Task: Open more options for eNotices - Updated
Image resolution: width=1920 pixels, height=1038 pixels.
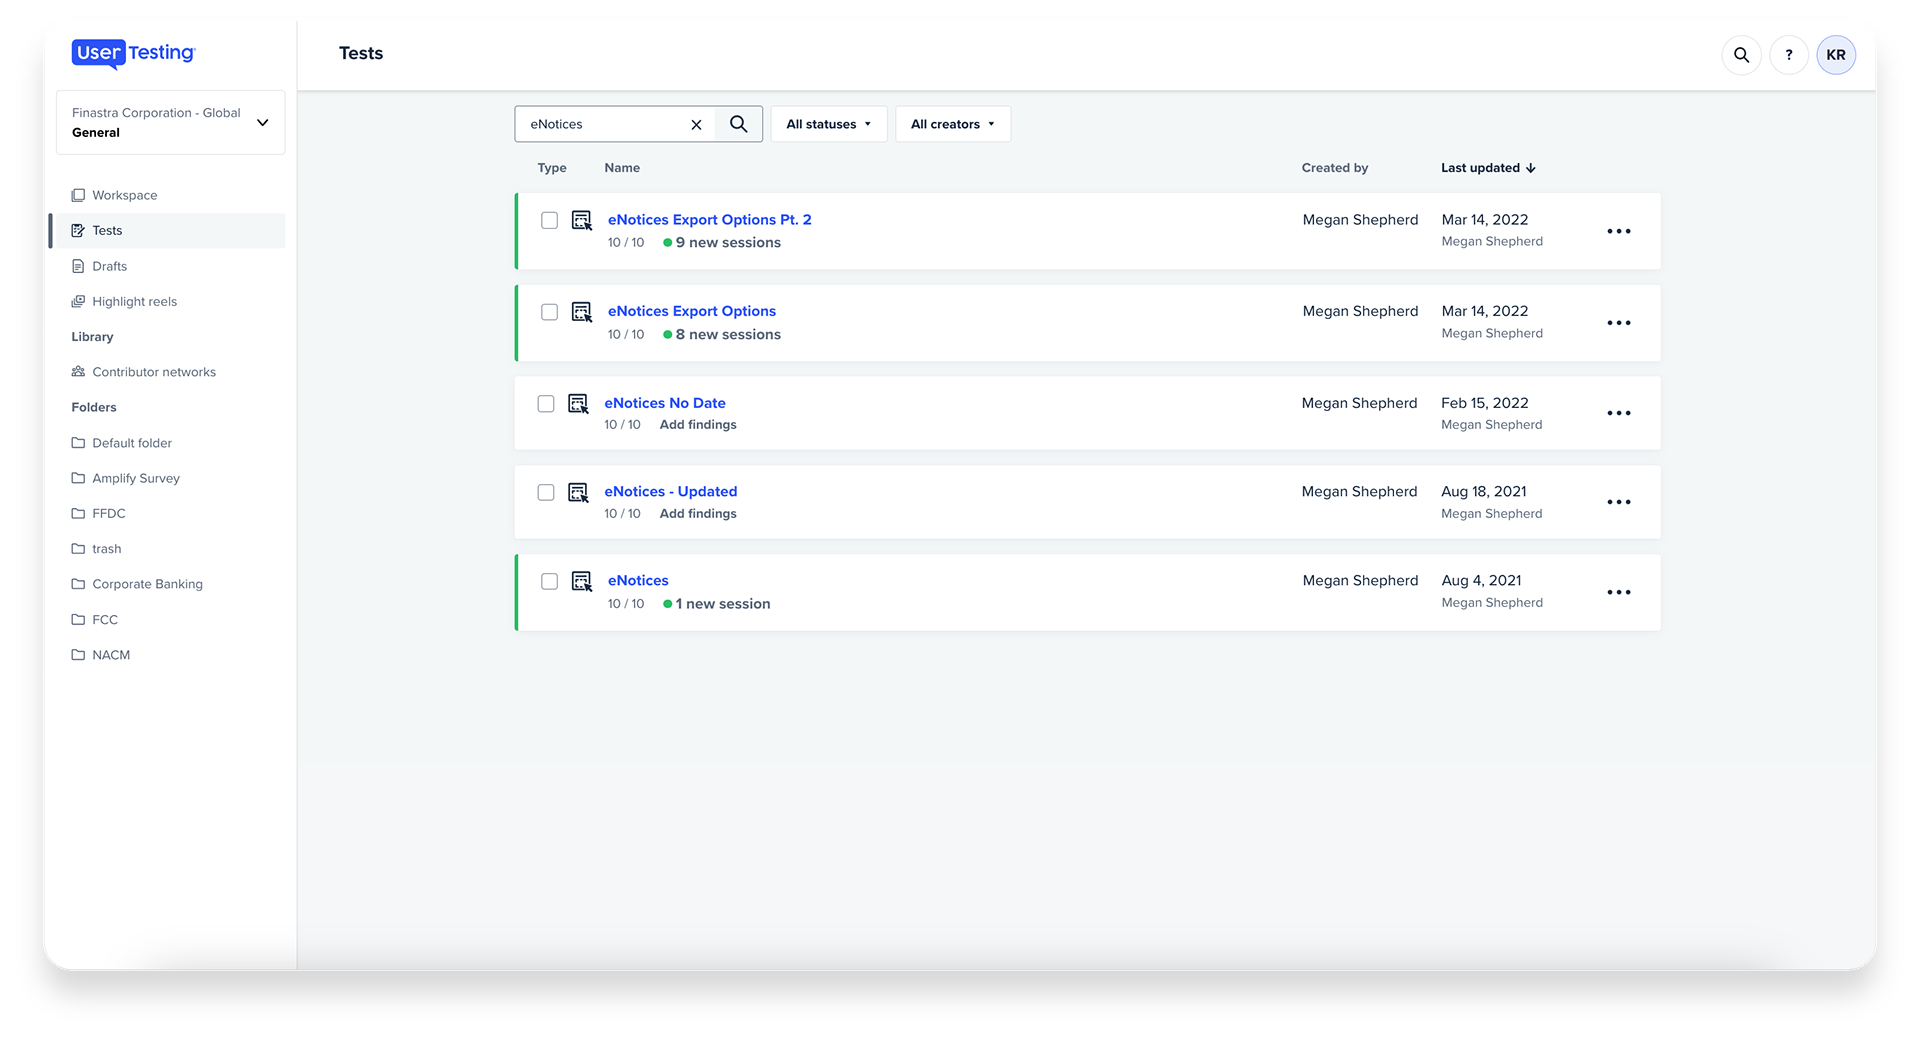Action: click(1619, 502)
